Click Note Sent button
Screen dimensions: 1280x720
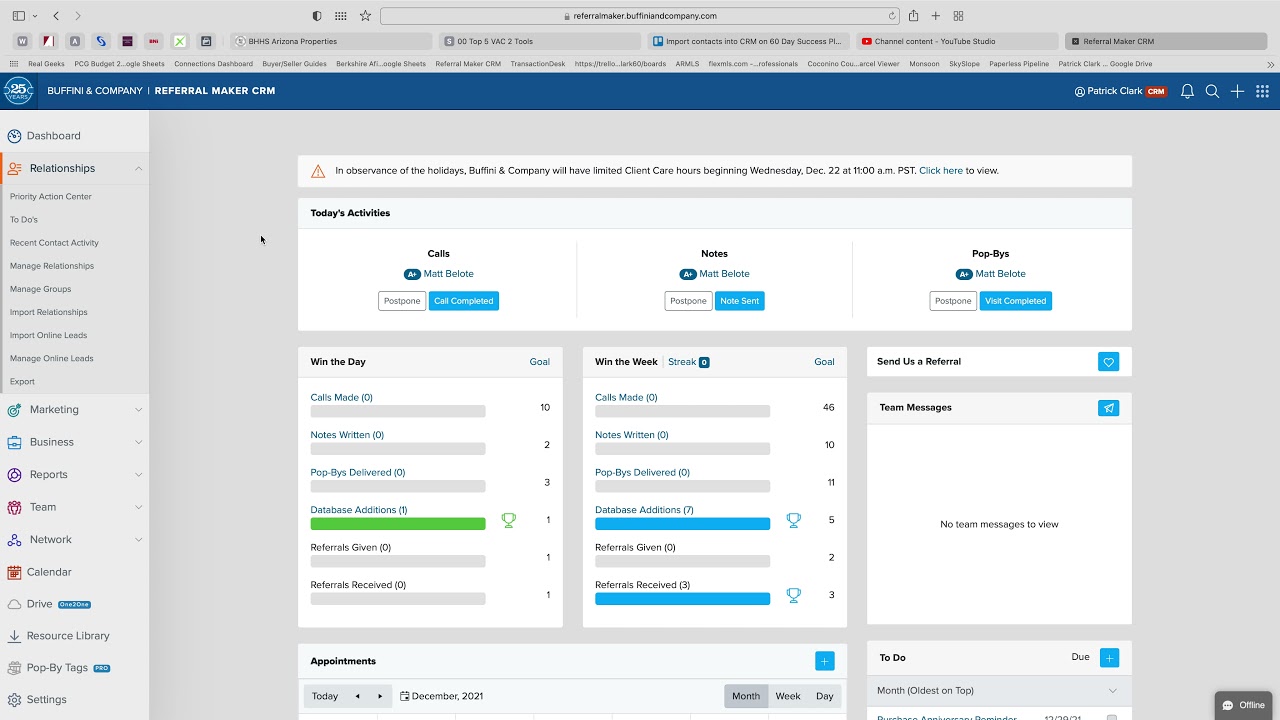740,301
